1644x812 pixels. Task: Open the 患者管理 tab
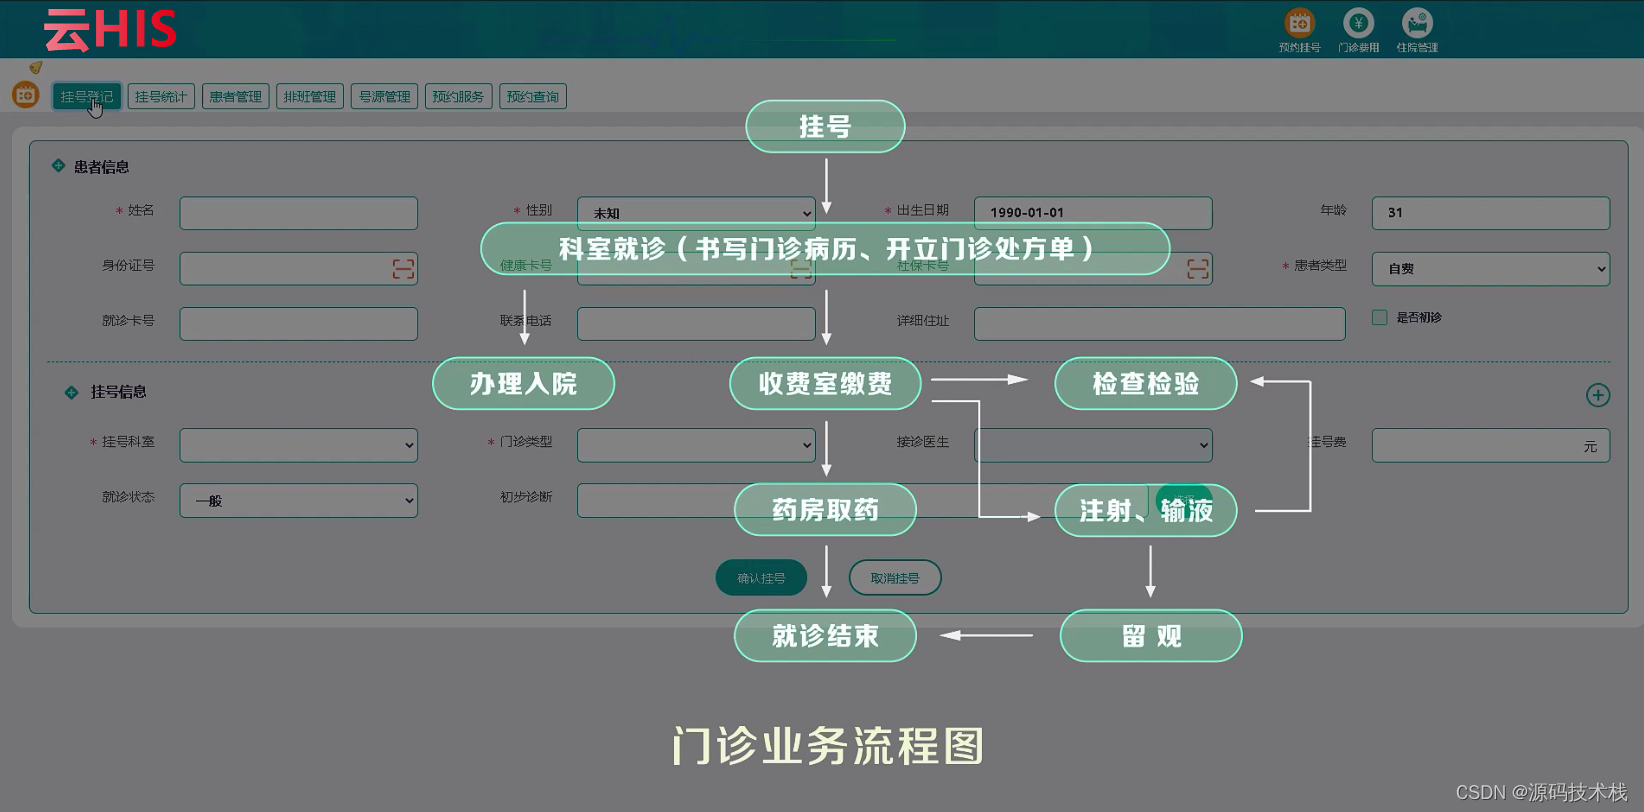(235, 96)
